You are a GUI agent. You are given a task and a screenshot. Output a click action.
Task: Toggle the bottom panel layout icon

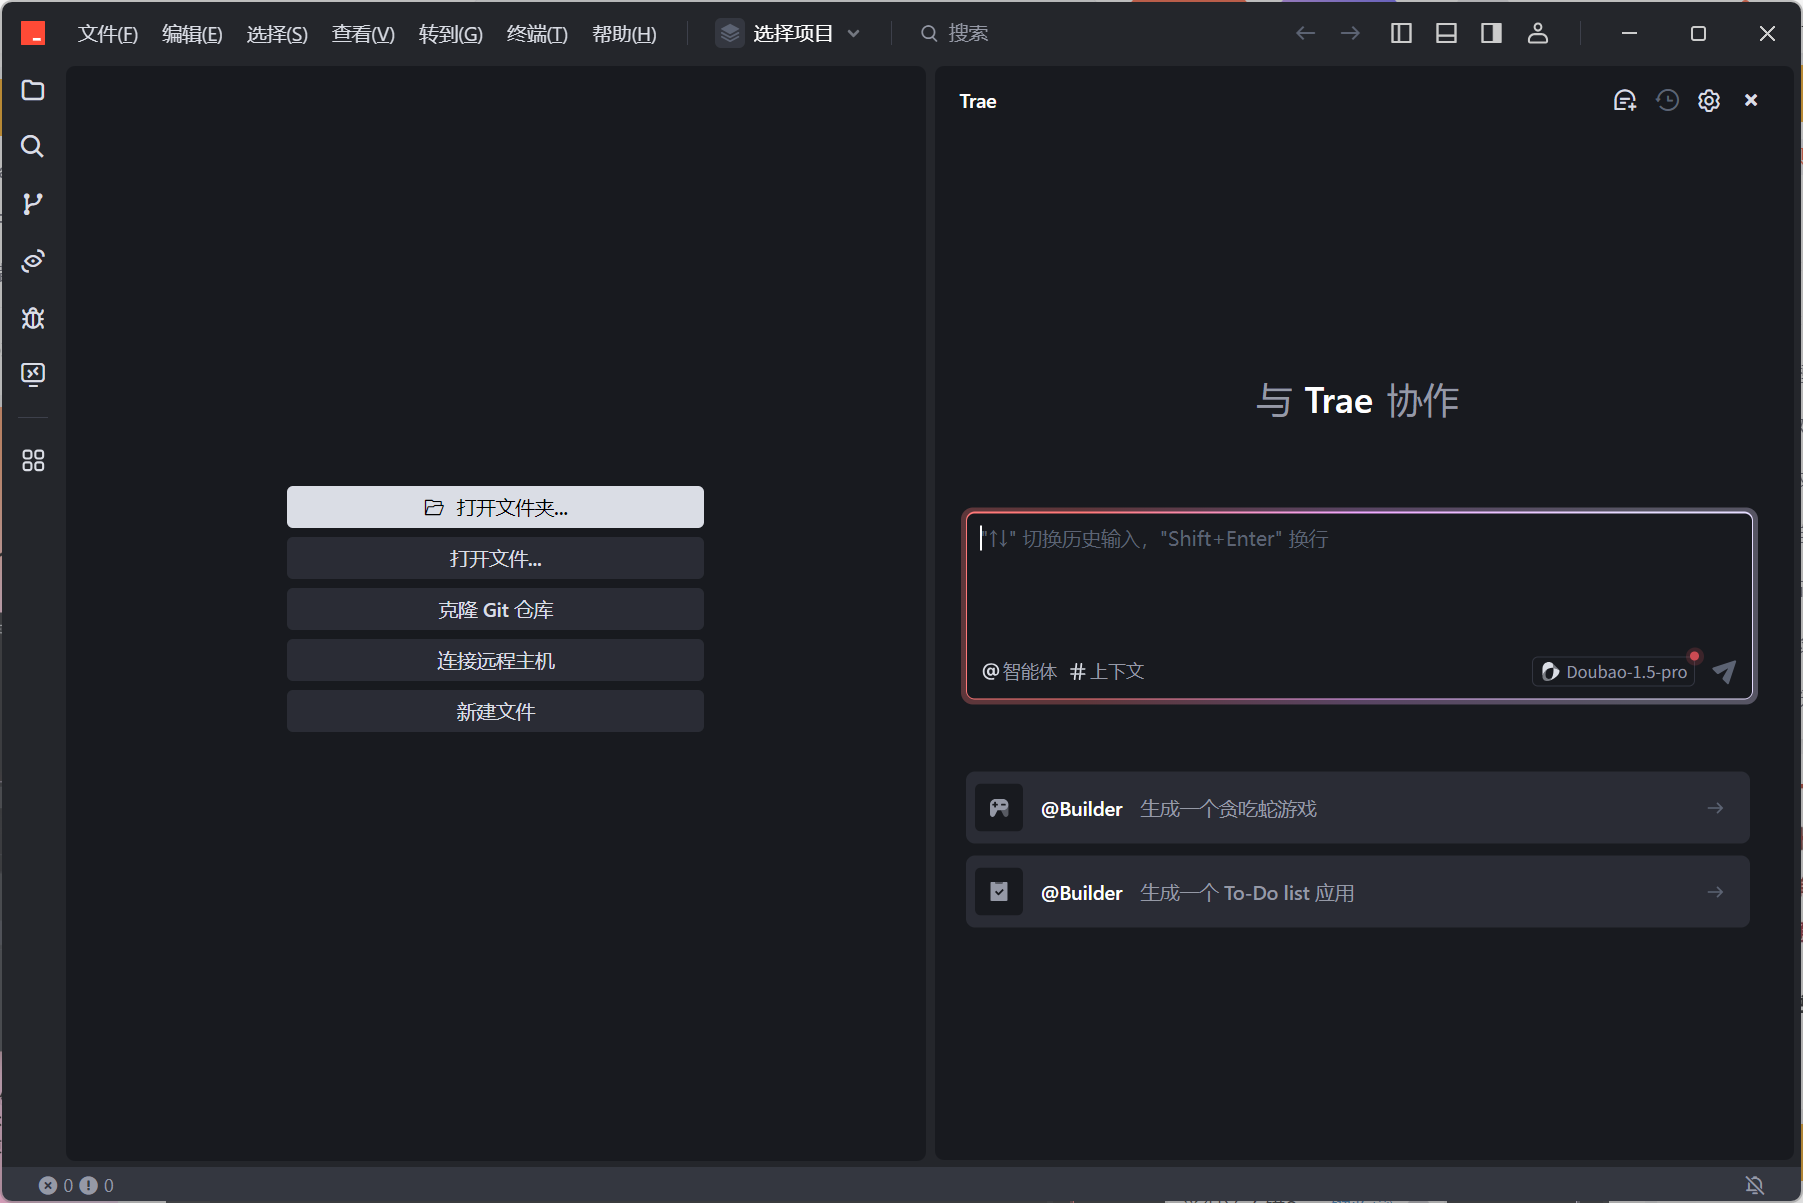tap(1446, 34)
